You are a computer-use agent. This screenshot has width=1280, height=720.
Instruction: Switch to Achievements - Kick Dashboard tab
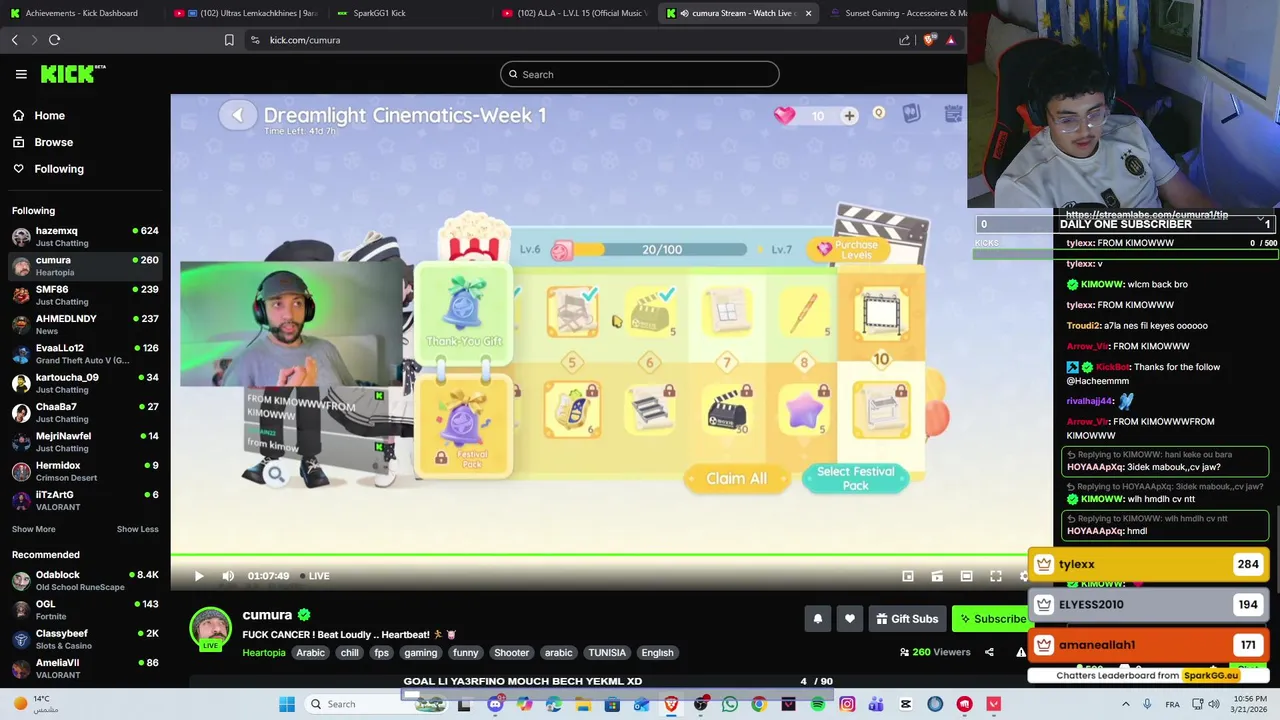click(x=80, y=13)
